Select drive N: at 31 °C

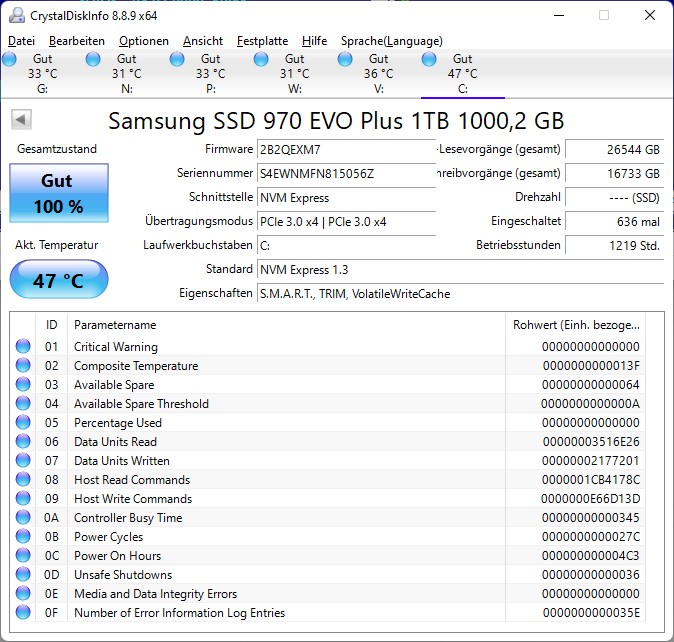click(126, 74)
